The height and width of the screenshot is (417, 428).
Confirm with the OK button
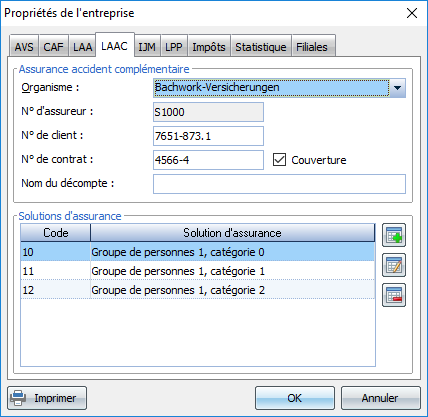(295, 398)
